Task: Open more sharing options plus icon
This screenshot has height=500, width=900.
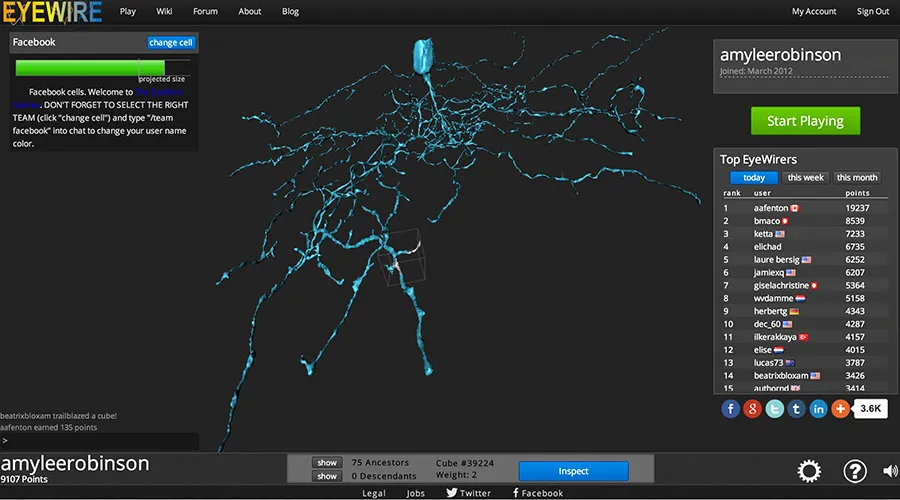Action: (840, 408)
